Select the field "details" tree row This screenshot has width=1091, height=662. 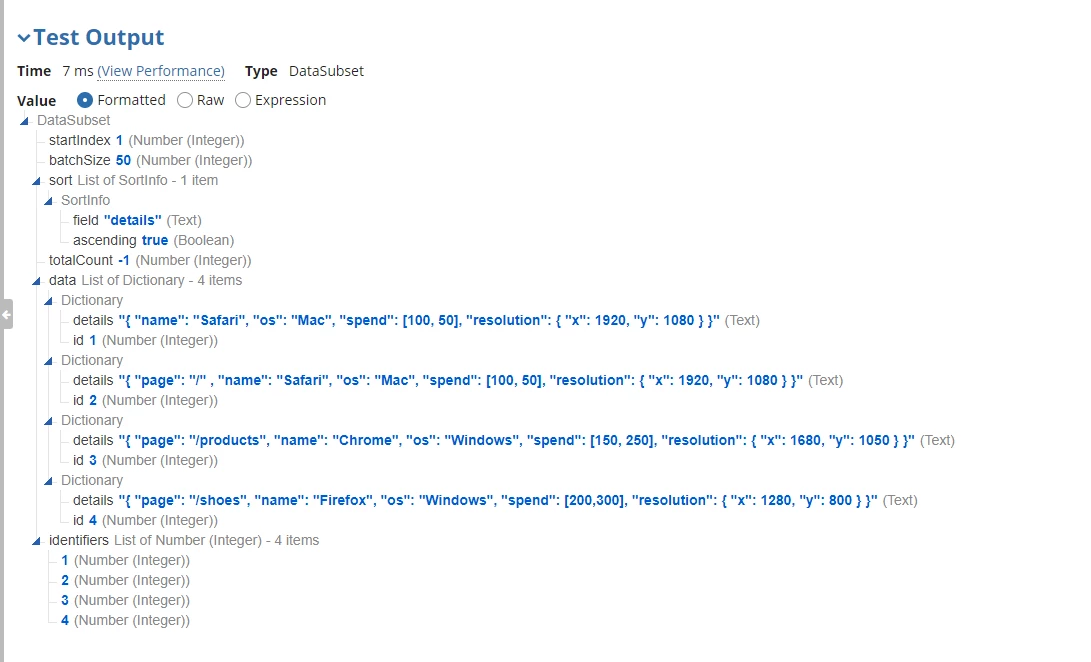[137, 220]
